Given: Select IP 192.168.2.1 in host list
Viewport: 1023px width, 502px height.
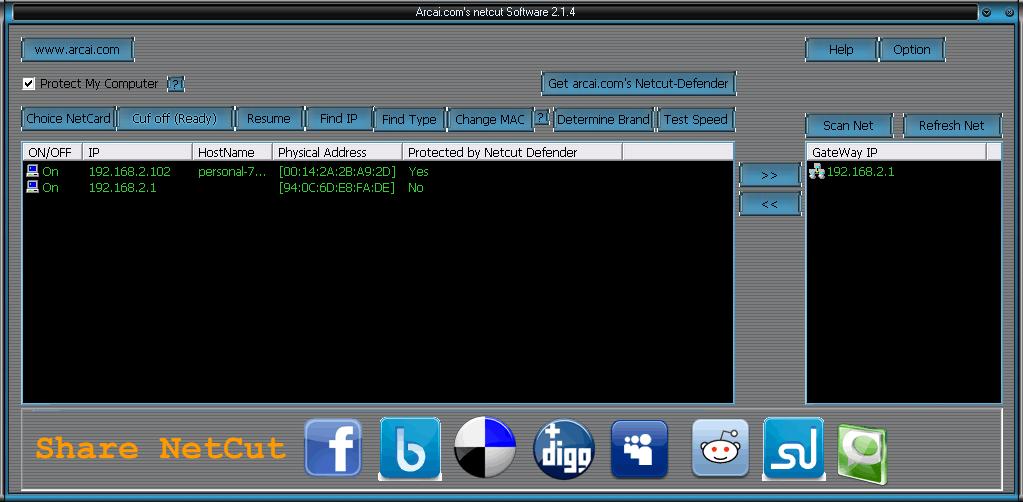Looking at the screenshot, I should [122, 188].
